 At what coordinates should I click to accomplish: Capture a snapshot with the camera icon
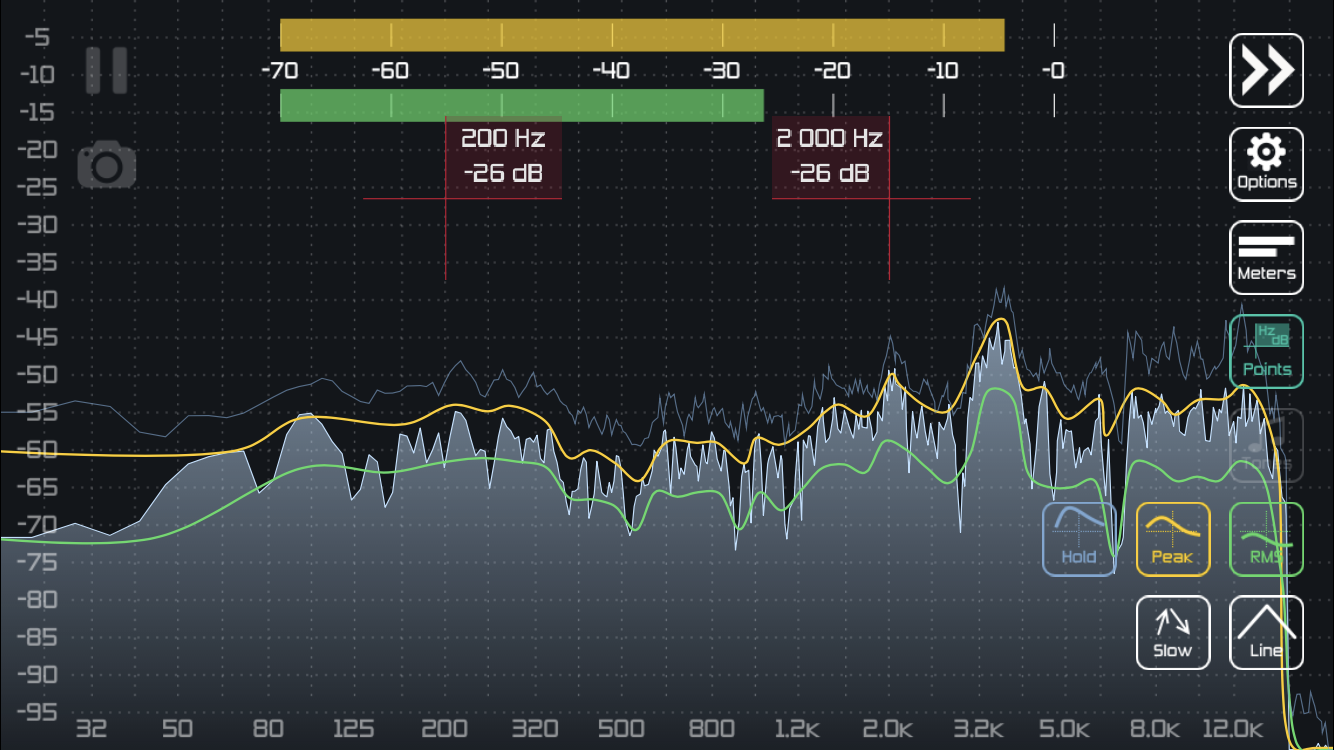click(x=107, y=166)
